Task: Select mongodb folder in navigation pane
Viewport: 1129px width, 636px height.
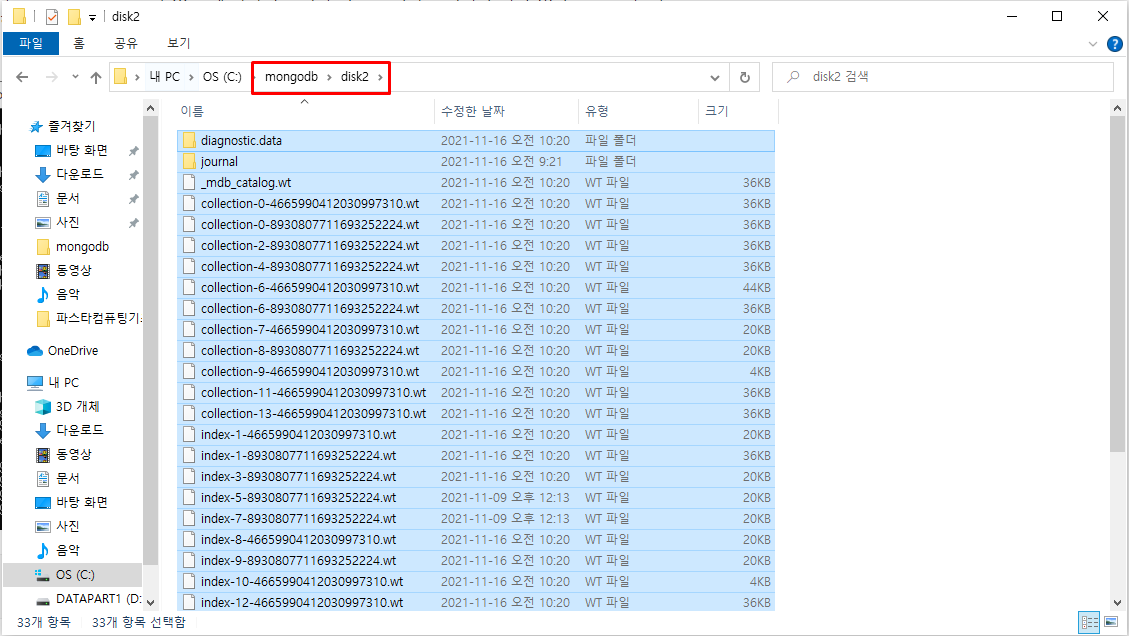Action: point(82,246)
